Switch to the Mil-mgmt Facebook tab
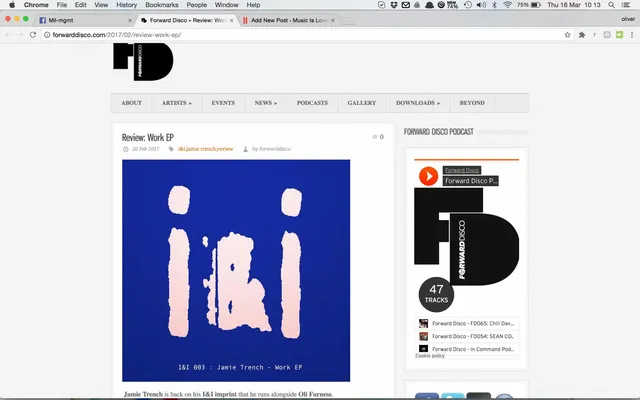This screenshot has height=400, width=640. pos(84,20)
